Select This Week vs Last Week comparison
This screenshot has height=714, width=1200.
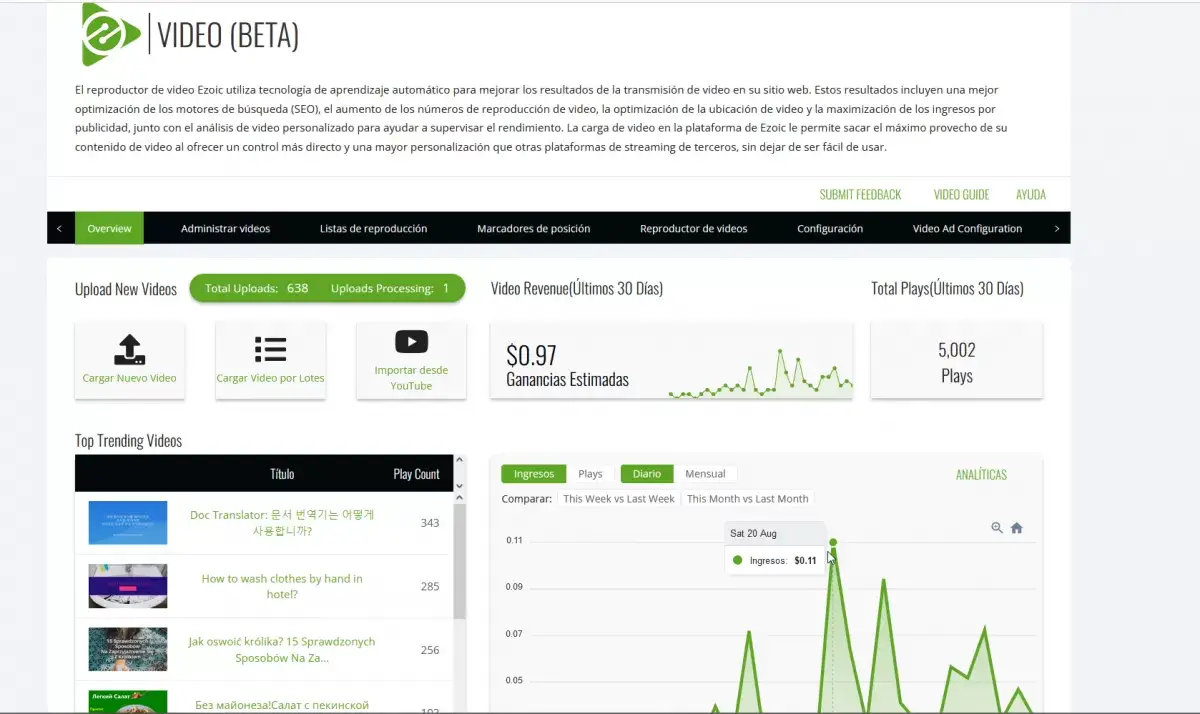(x=618, y=498)
